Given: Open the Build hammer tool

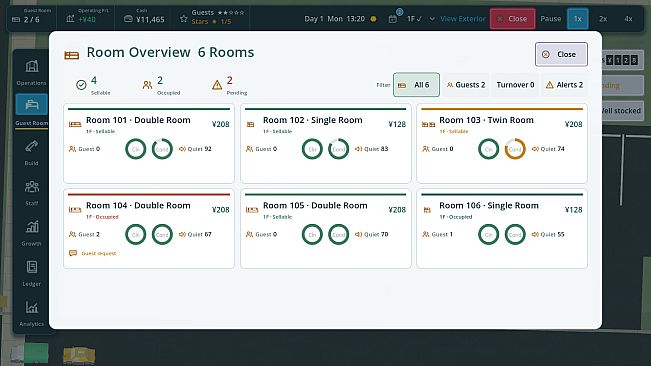Looking at the screenshot, I should coord(32,146).
